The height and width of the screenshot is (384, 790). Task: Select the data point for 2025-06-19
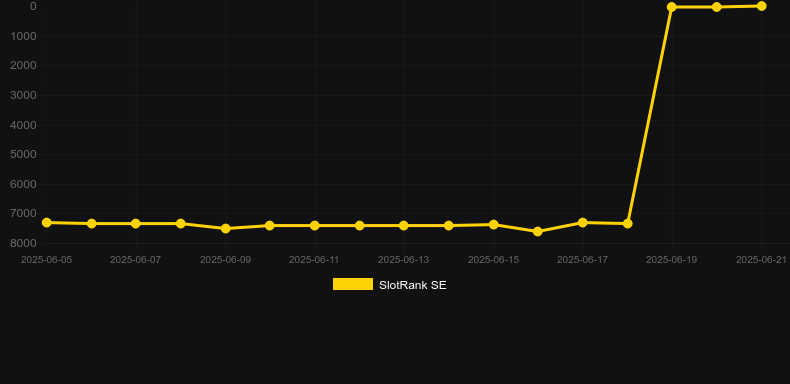coord(672,7)
